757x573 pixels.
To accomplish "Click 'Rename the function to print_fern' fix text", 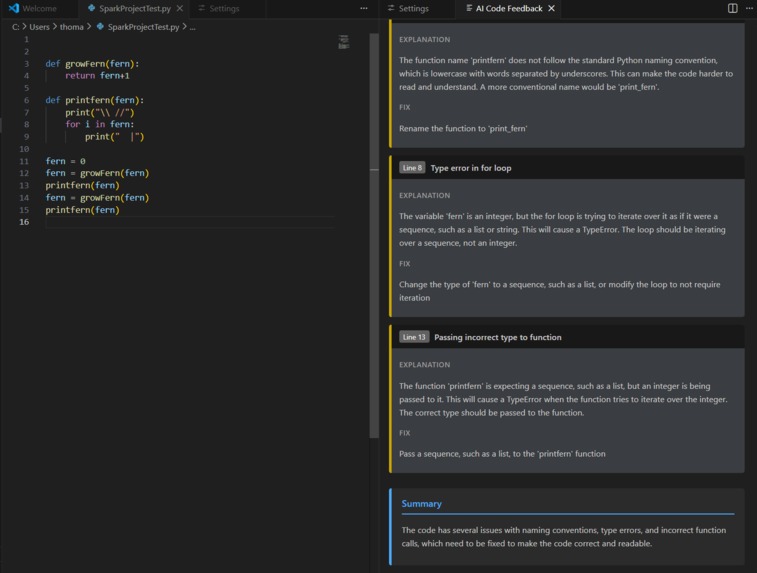I will [x=463, y=128].
